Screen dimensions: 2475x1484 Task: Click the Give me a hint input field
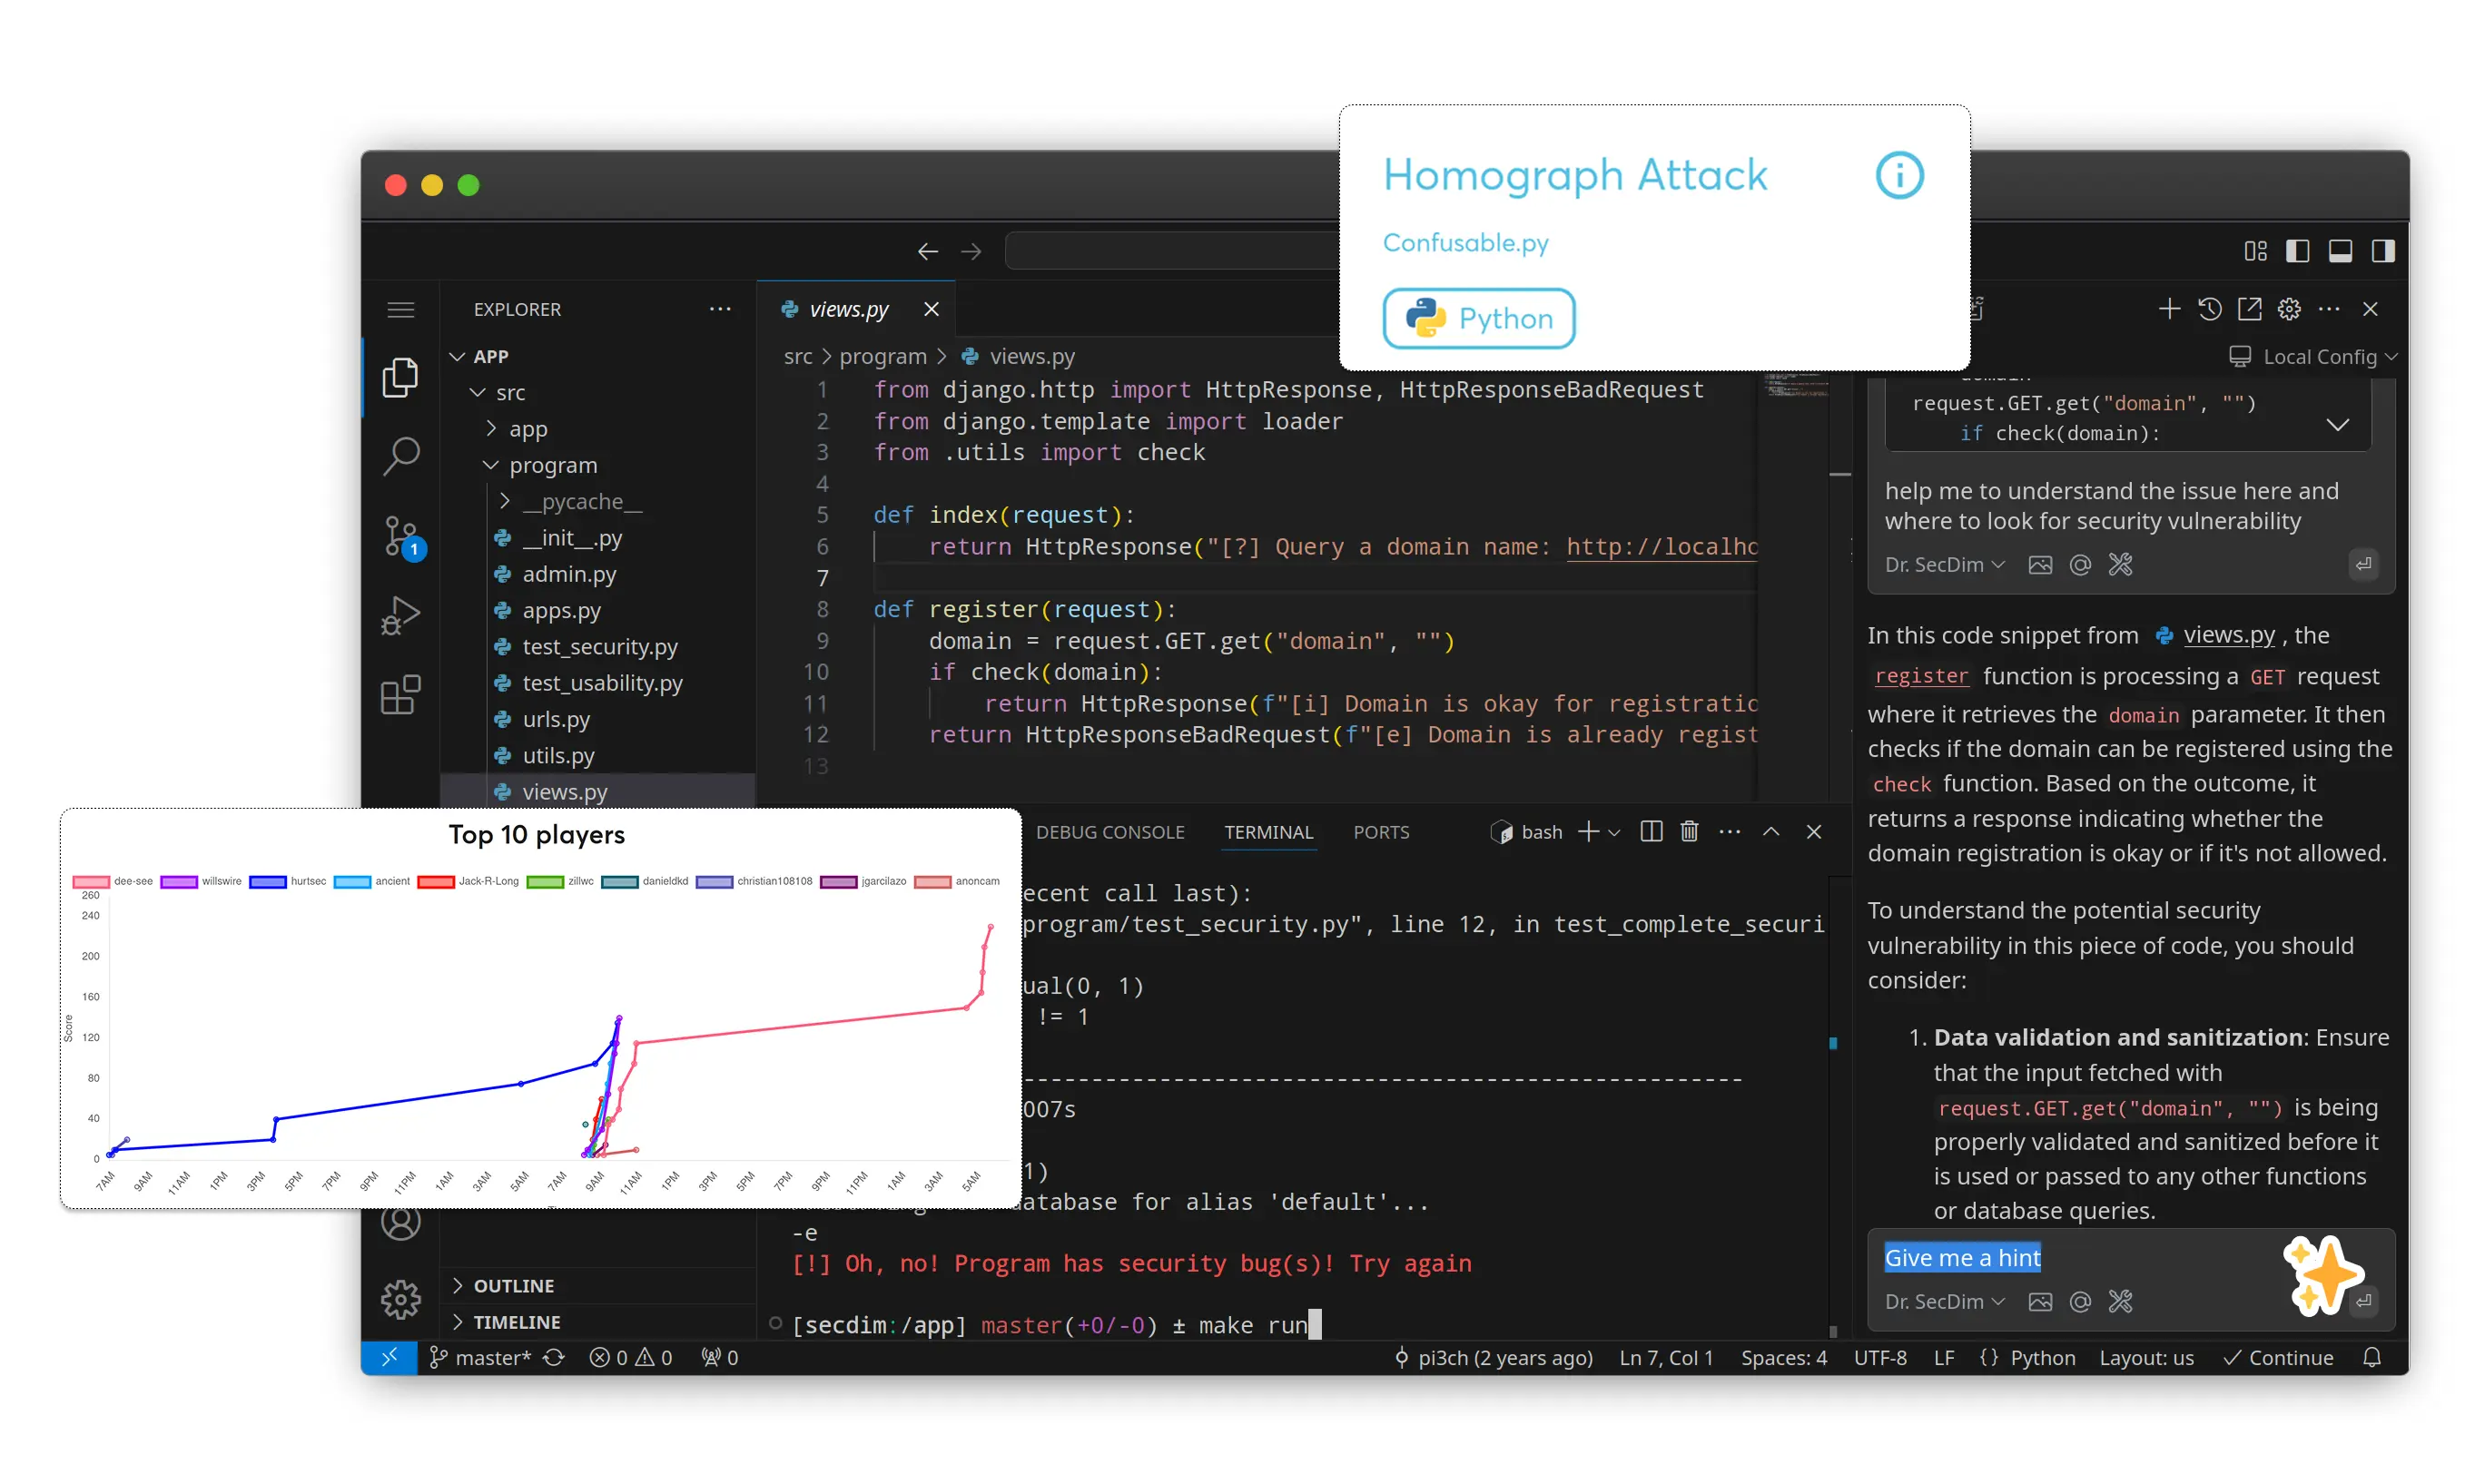coord(1962,1257)
